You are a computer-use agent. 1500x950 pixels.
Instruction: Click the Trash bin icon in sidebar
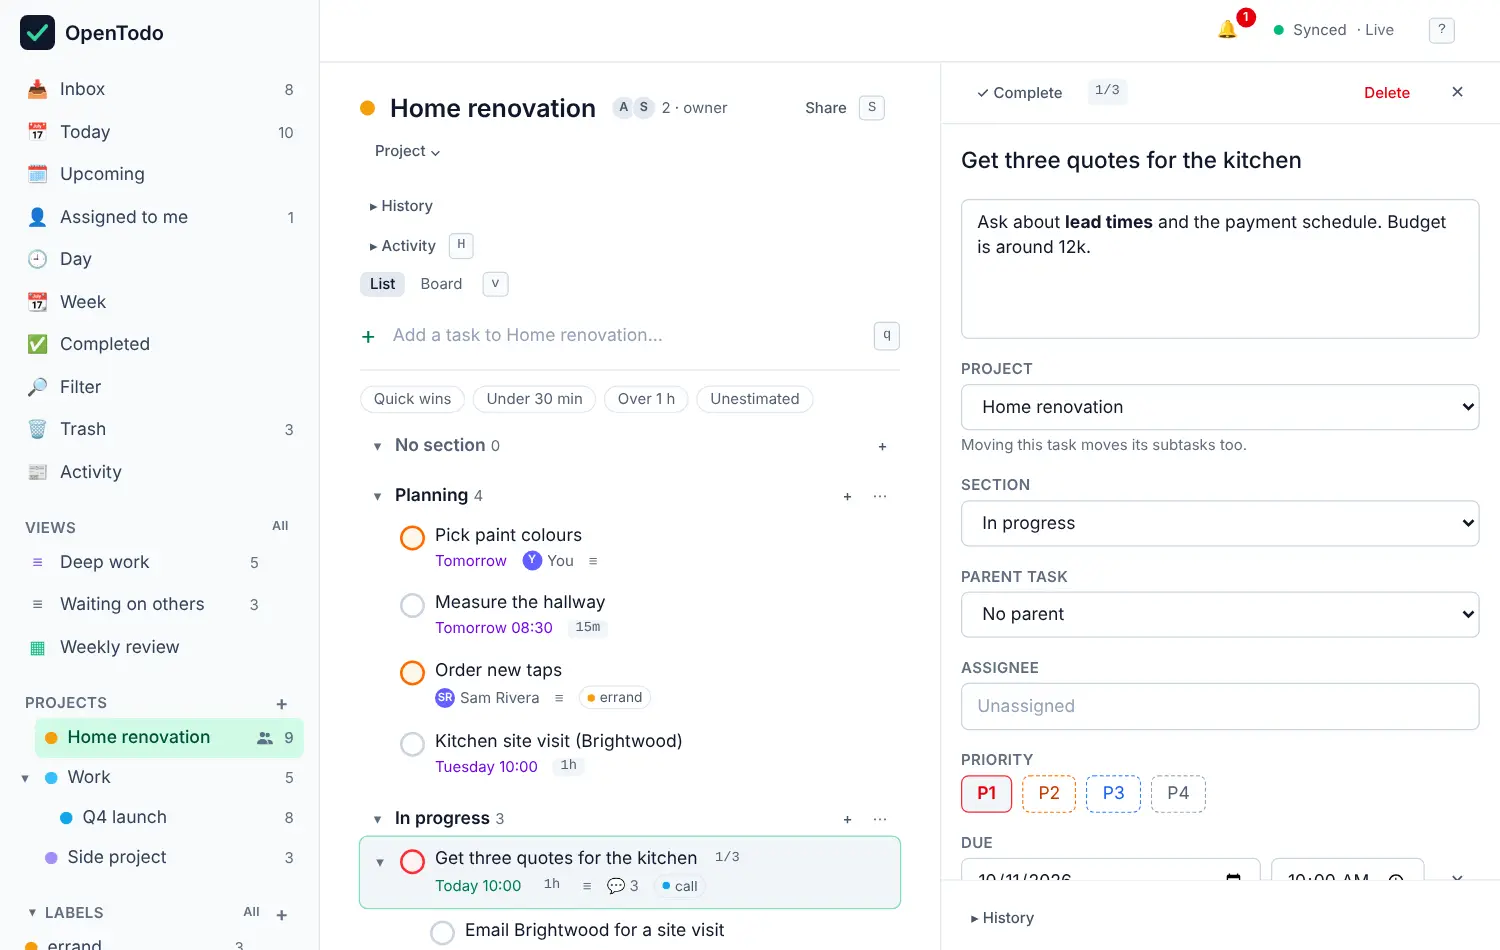coord(37,429)
